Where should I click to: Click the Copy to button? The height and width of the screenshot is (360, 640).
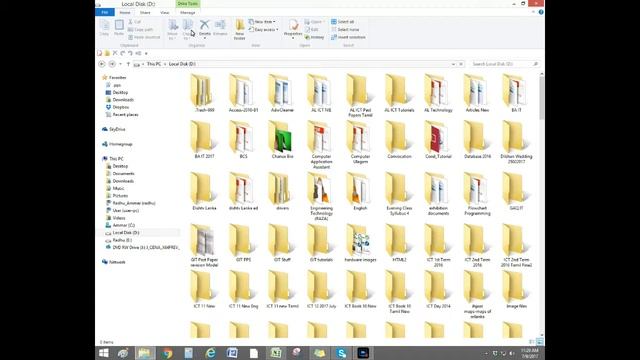click(187, 30)
